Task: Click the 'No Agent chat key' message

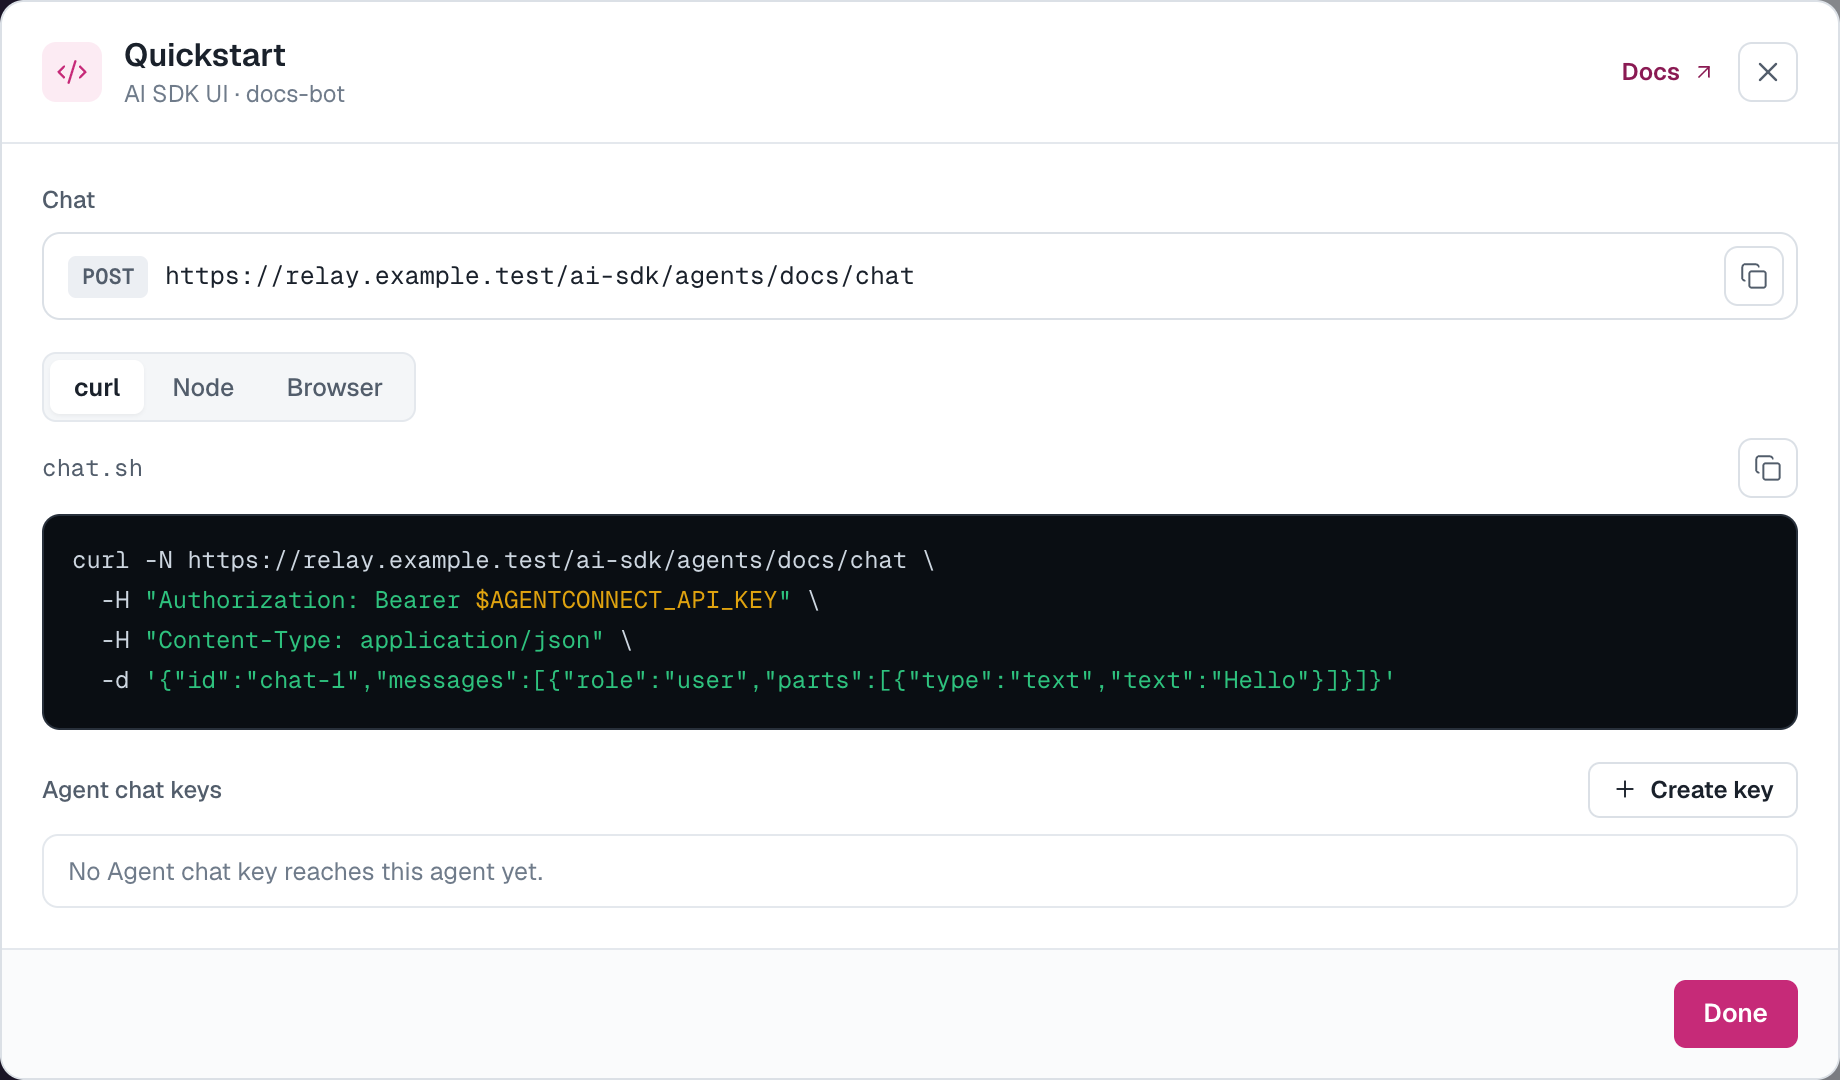Action: point(305,872)
